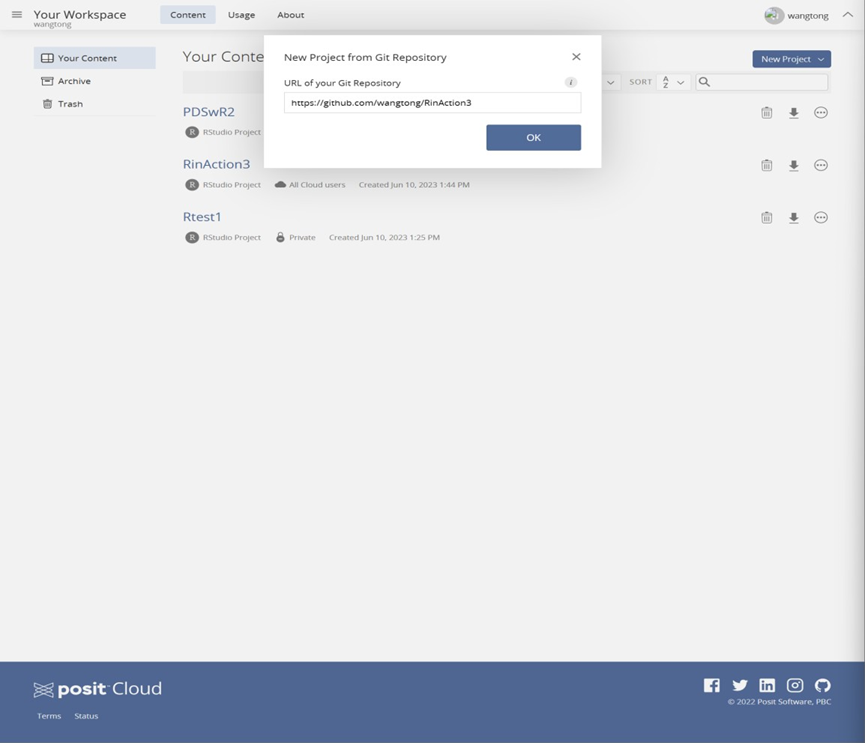Open the Instagram icon in footer
Screen dimensions: 865x743
(794, 685)
